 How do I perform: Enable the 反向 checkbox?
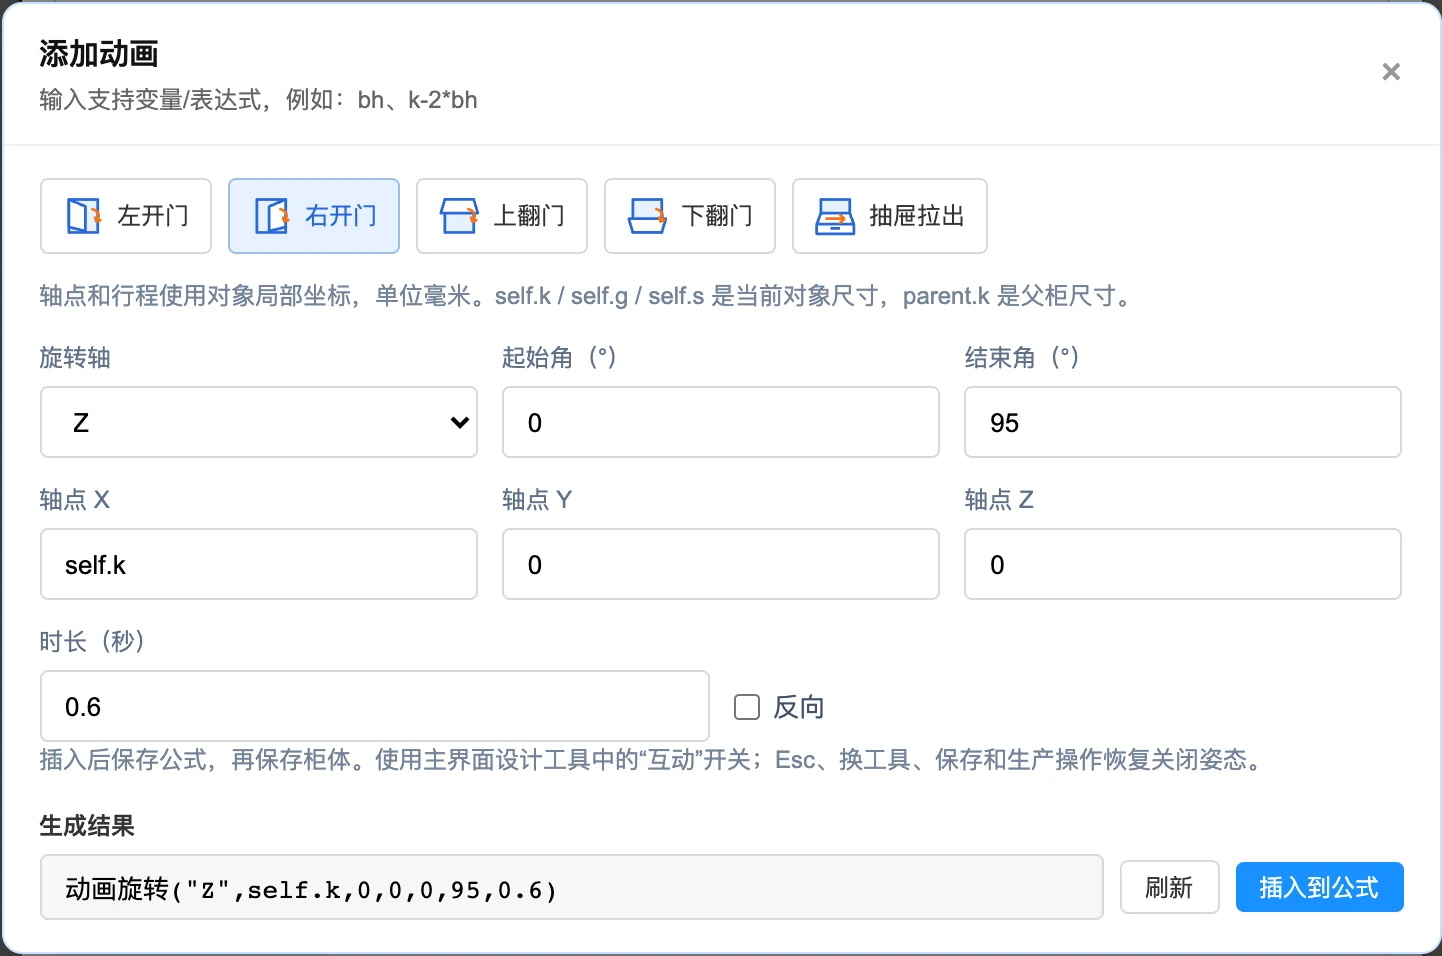(747, 707)
